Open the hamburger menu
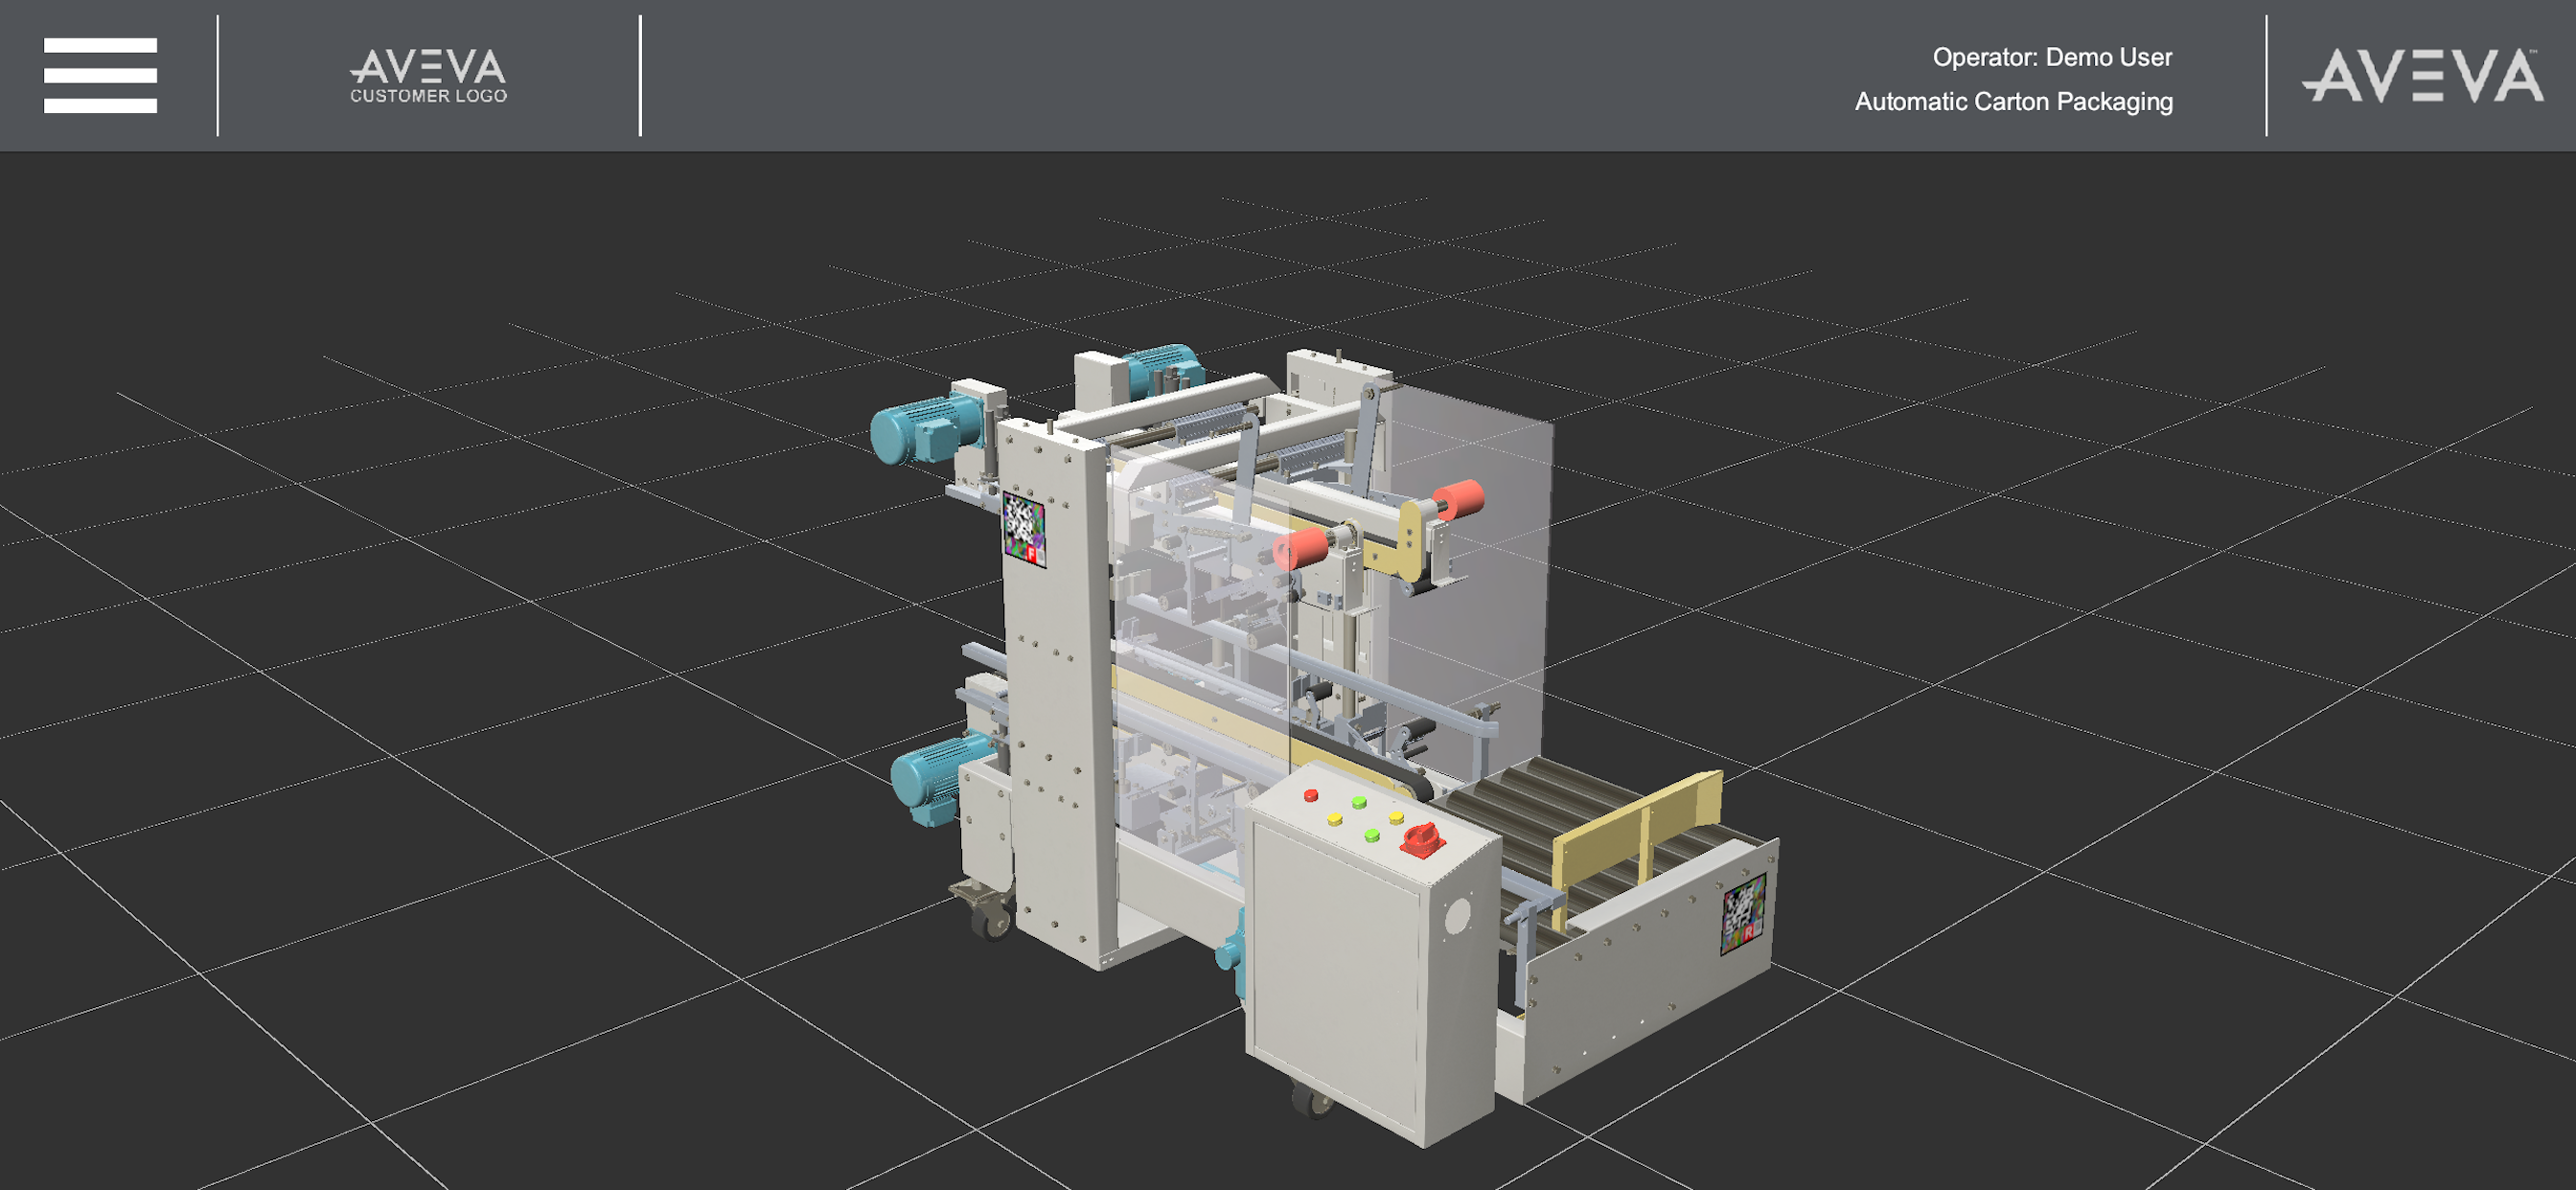This screenshot has height=1190, width=2576. click(100, 75)
